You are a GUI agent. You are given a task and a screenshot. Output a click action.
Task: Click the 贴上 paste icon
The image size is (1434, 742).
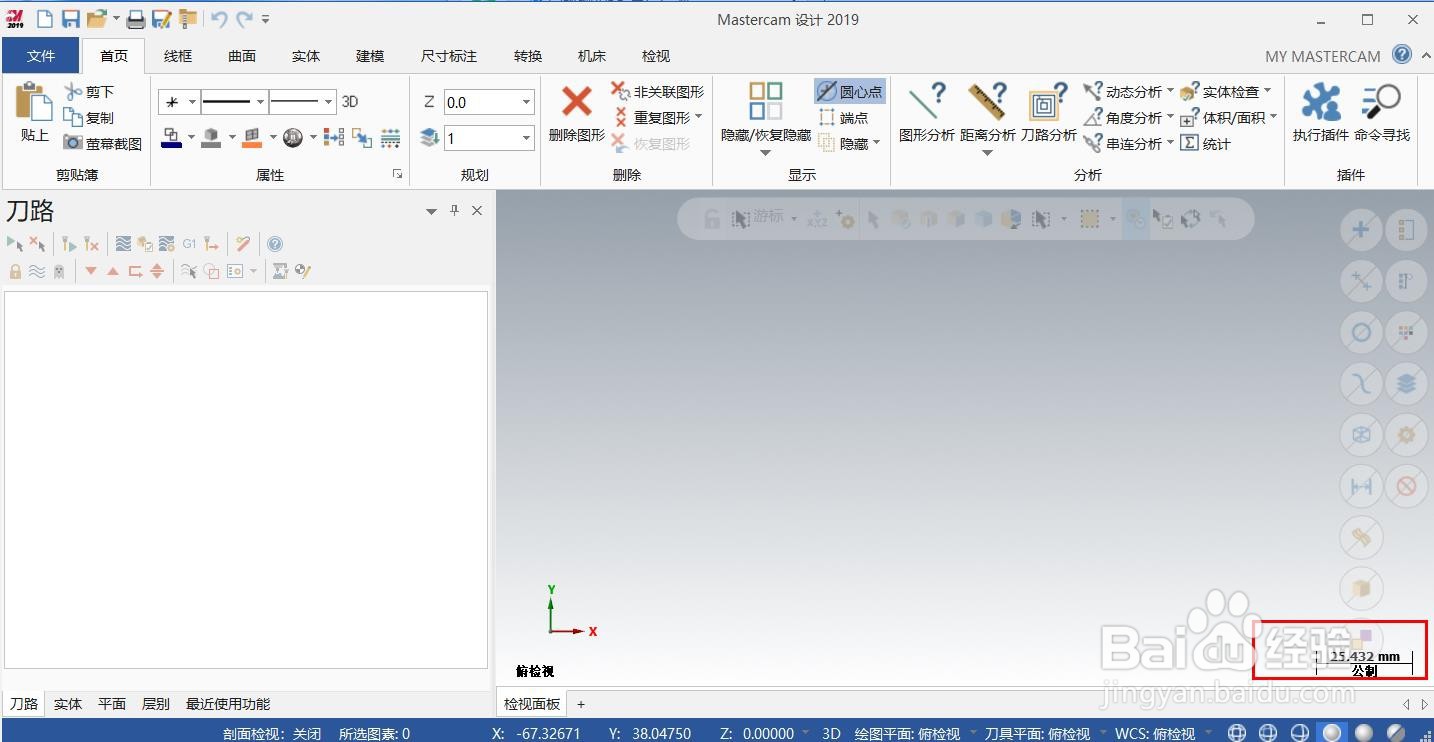pyautogui.click(x=34, y=102)
